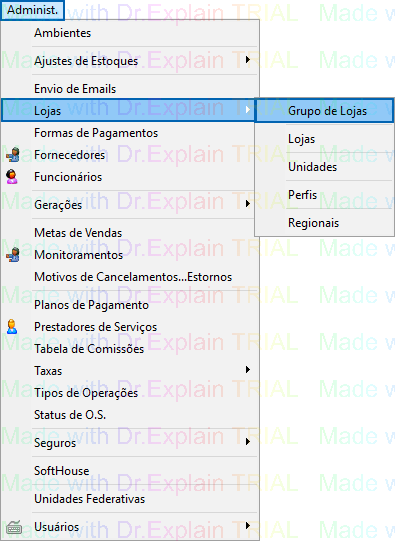Select Ambientes menu entry
Viewport: 395px width, 541px height.
point(130,33)
